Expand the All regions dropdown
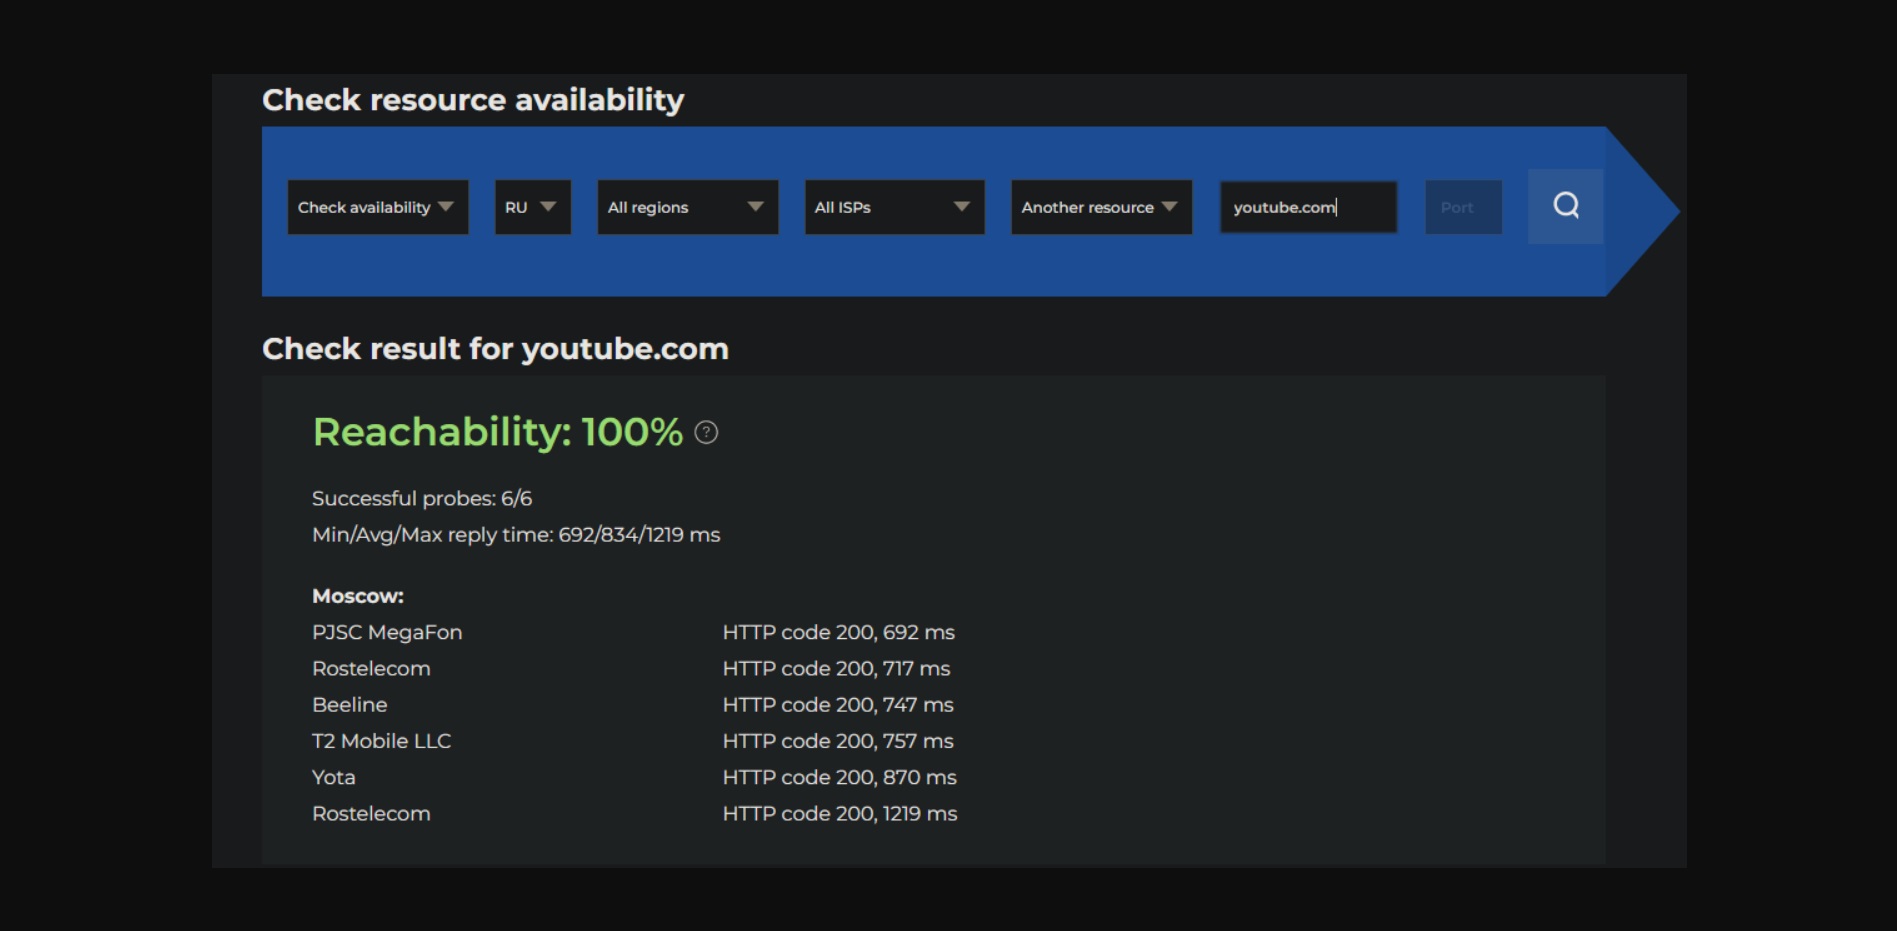 688,207
